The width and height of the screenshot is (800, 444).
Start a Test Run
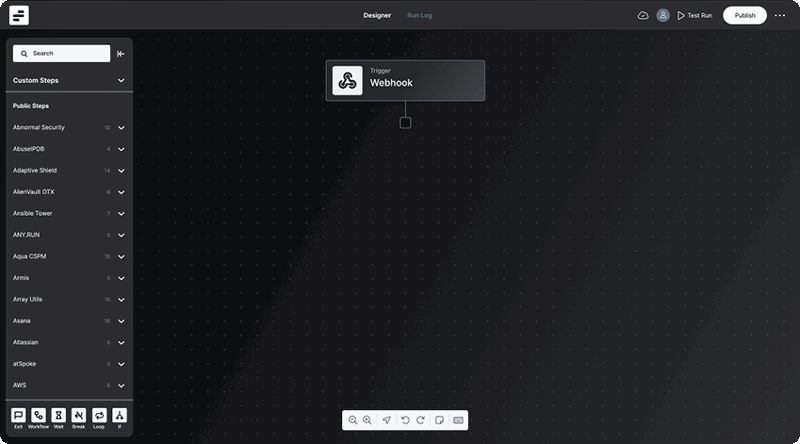694,15
